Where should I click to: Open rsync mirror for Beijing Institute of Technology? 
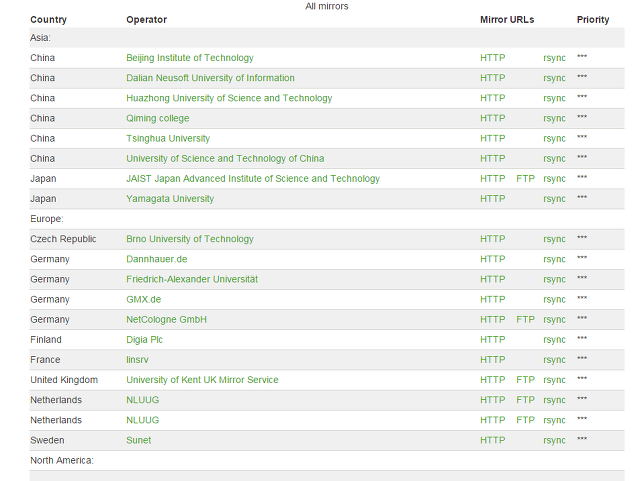pyautogui.click(x=554, y=58)
